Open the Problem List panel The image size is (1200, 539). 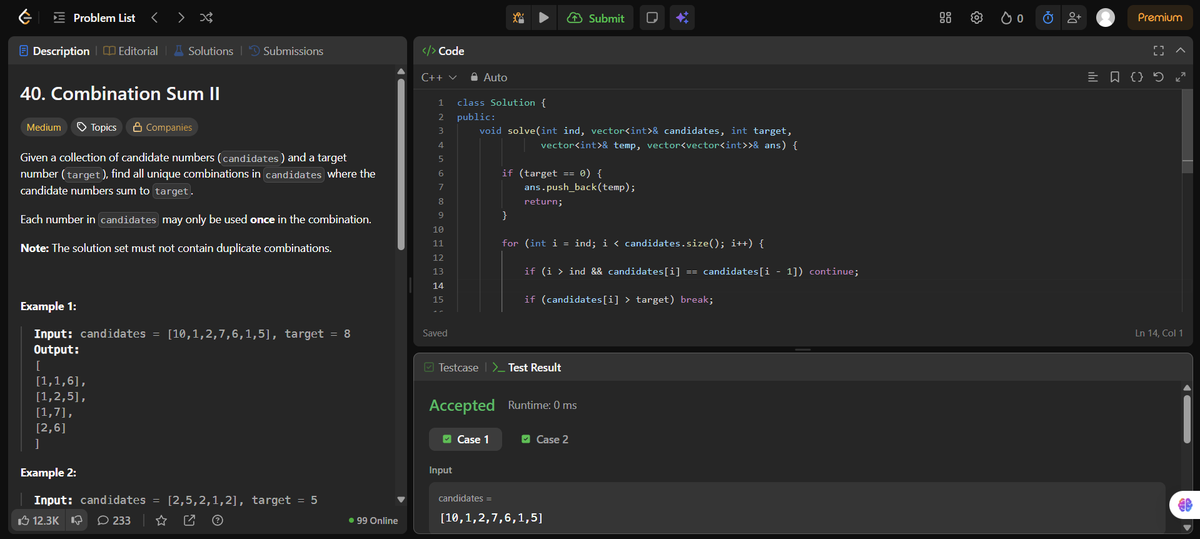[x=93, y=18]
